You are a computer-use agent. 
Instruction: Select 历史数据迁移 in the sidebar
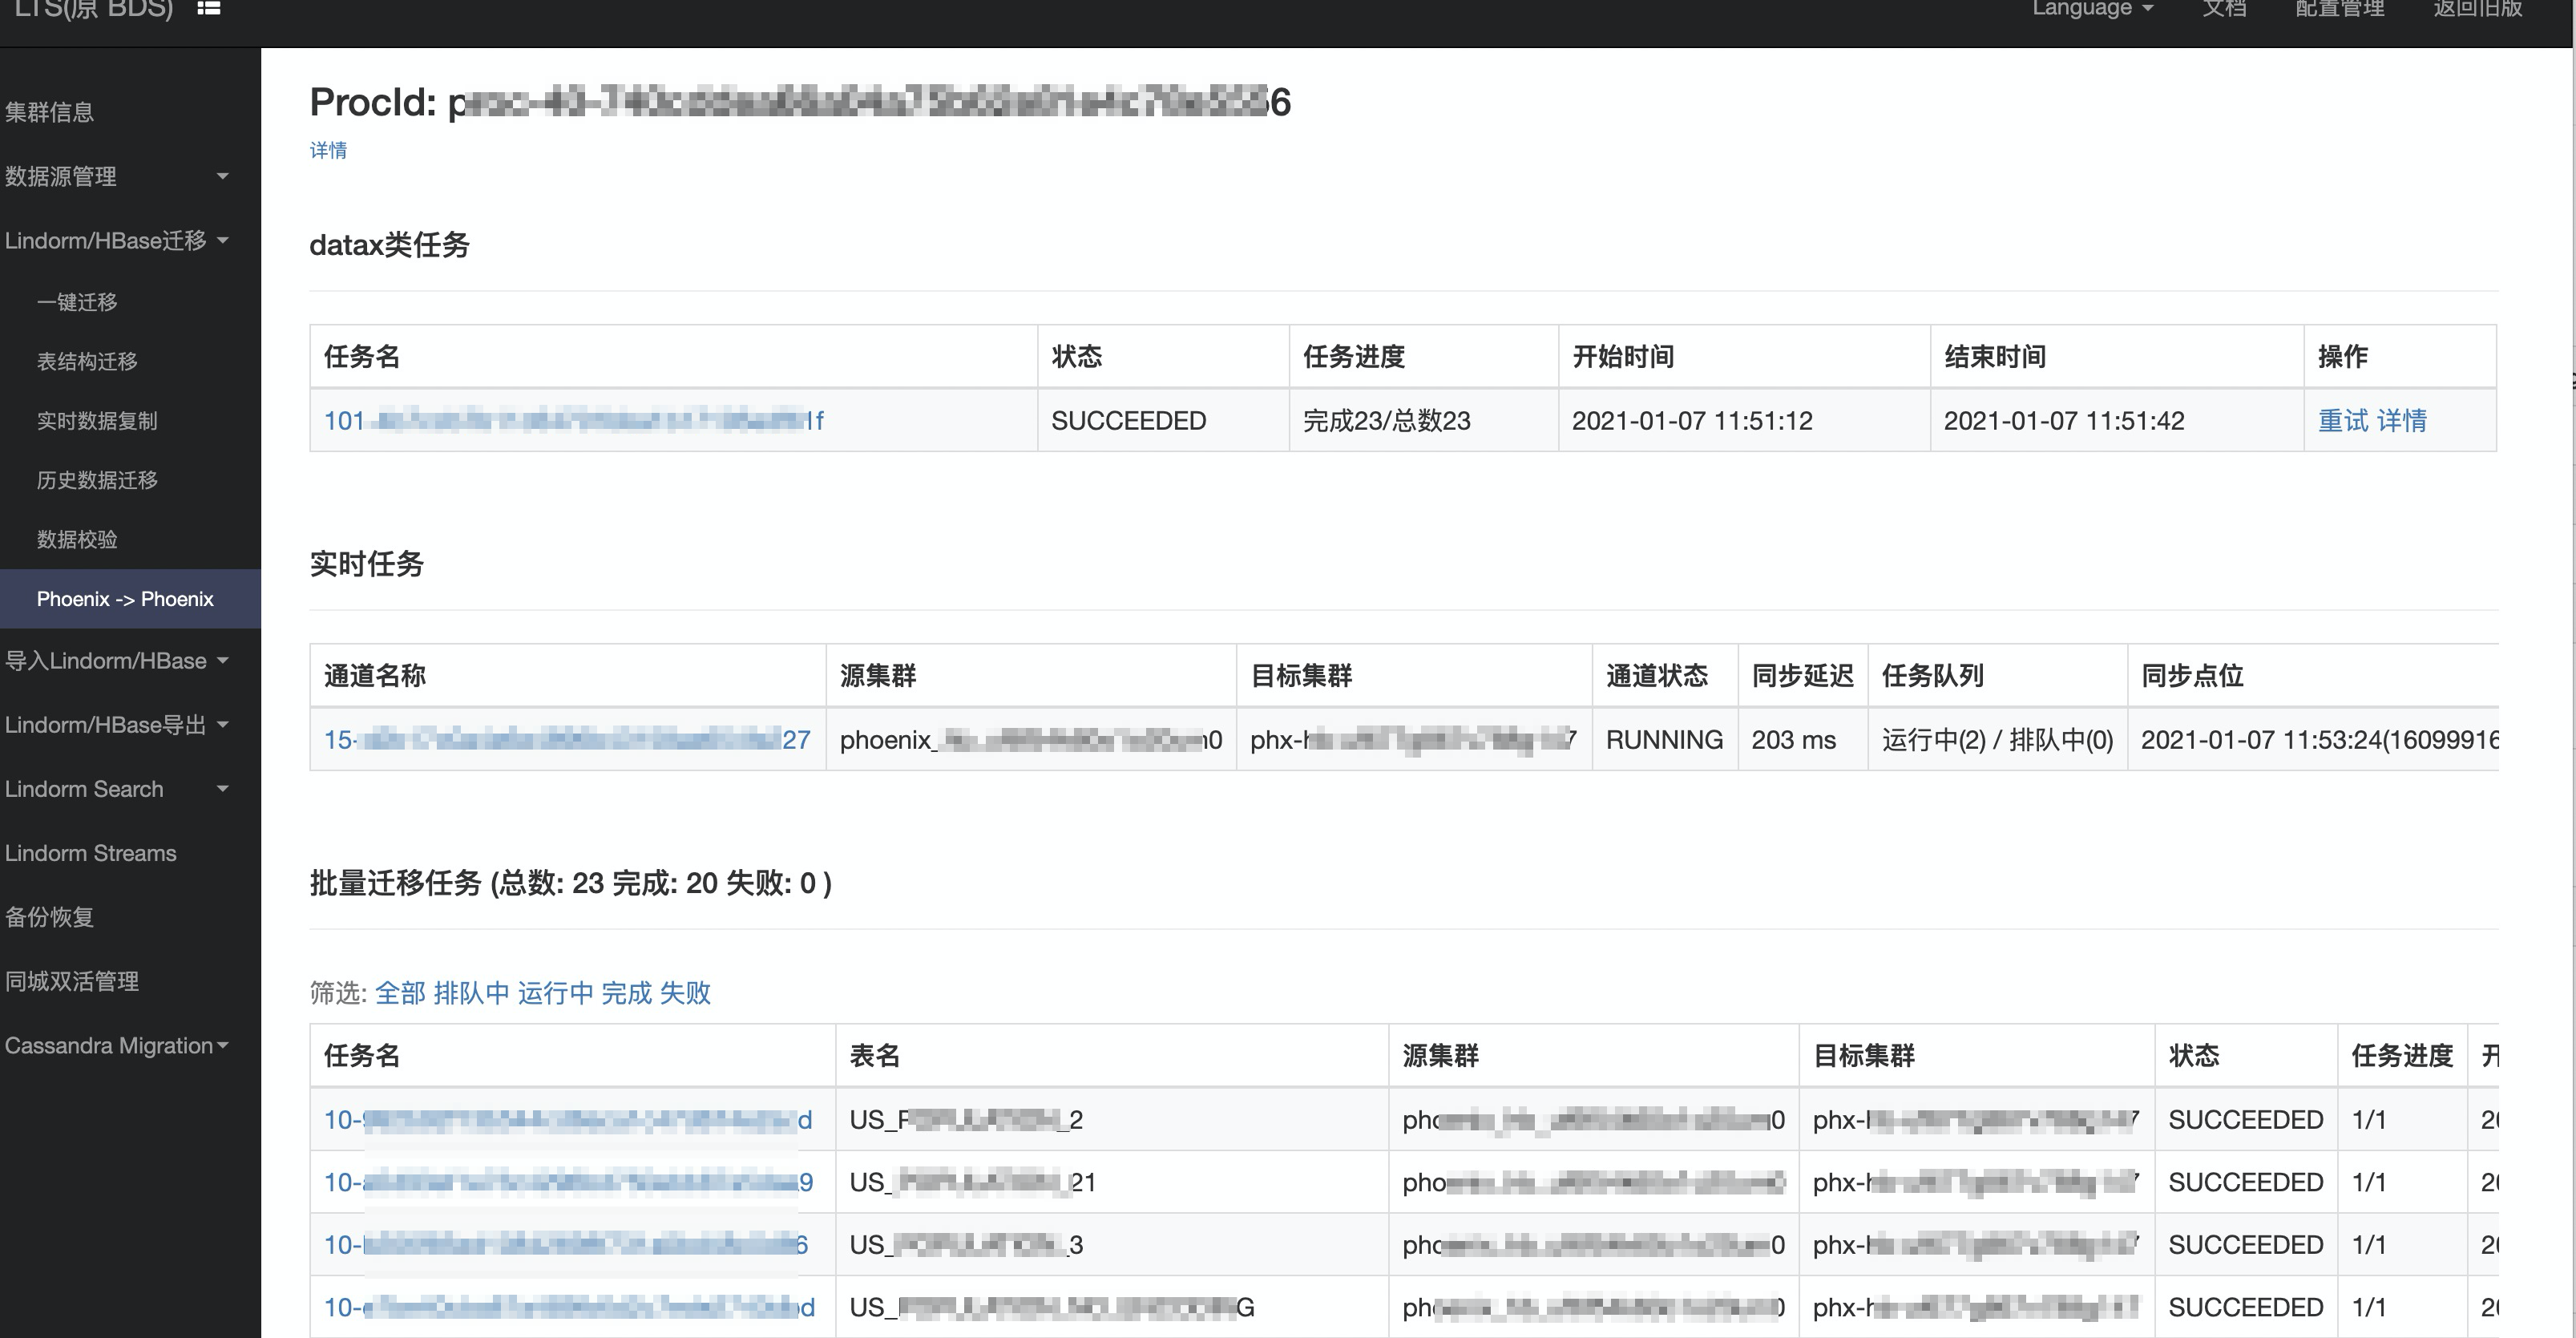point(97,480)
